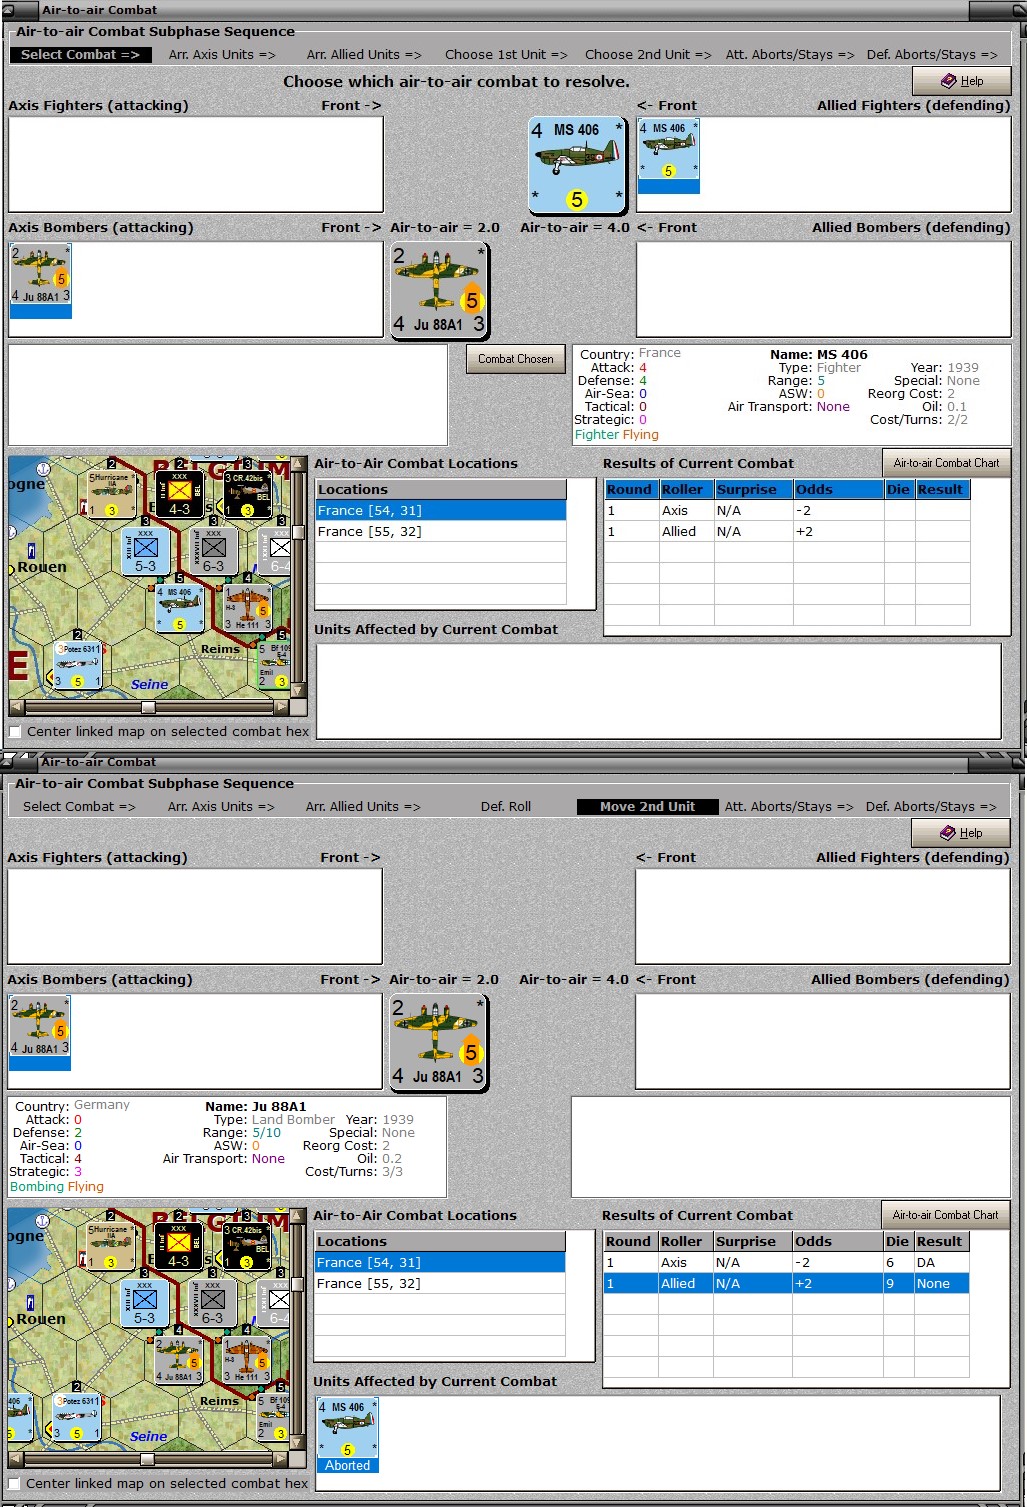
Task: Click the Hurricane counter on upper map
Action: [x=111, y=493]
